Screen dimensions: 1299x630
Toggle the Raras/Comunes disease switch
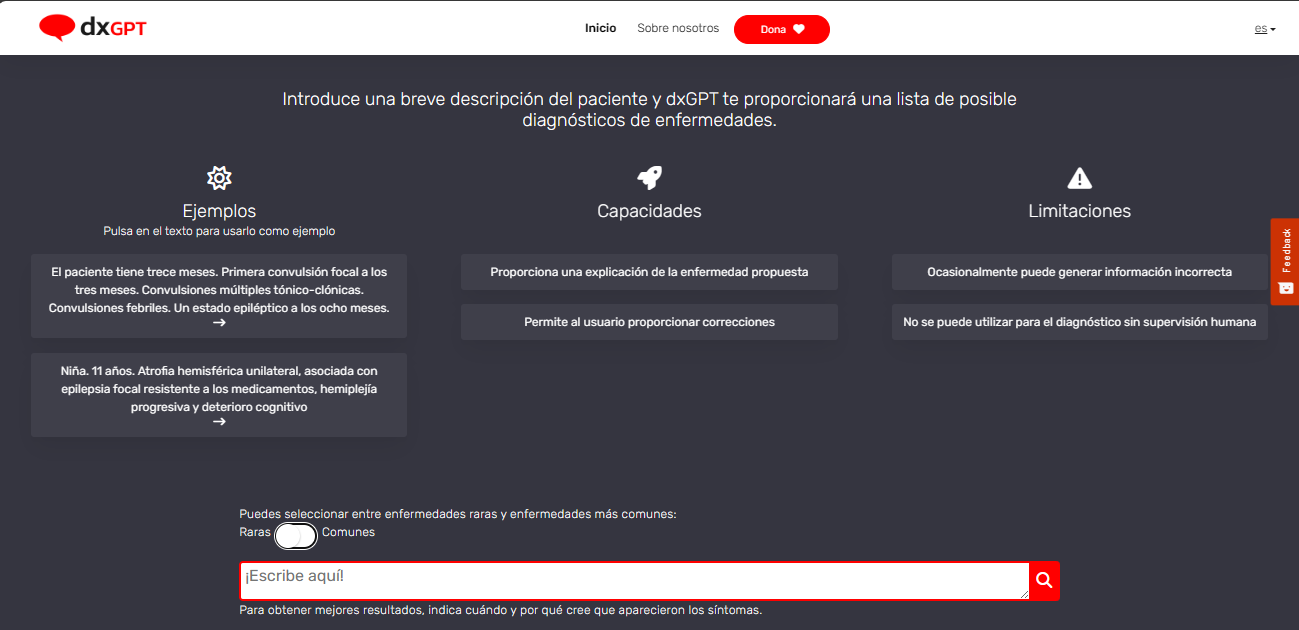[296, 536]
